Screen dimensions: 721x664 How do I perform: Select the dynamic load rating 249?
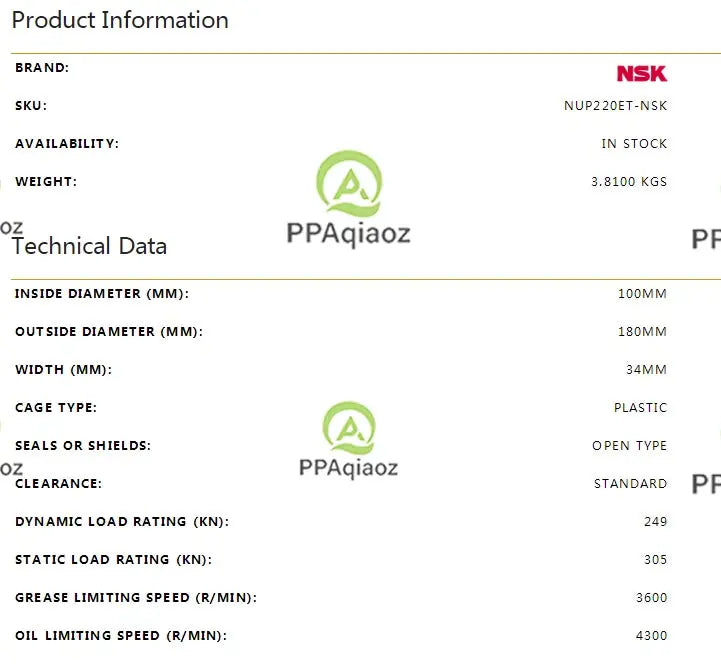655,521
